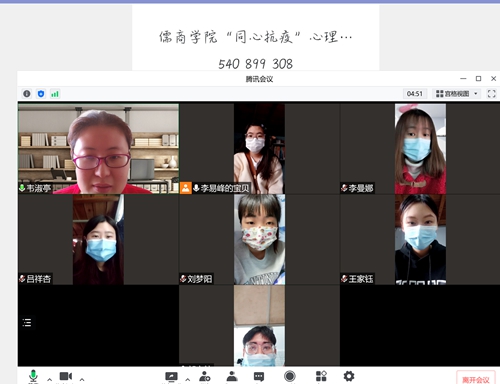Open the settings gear icon
500x384 pixels.
pyautogui.click(x=349, y=376)
